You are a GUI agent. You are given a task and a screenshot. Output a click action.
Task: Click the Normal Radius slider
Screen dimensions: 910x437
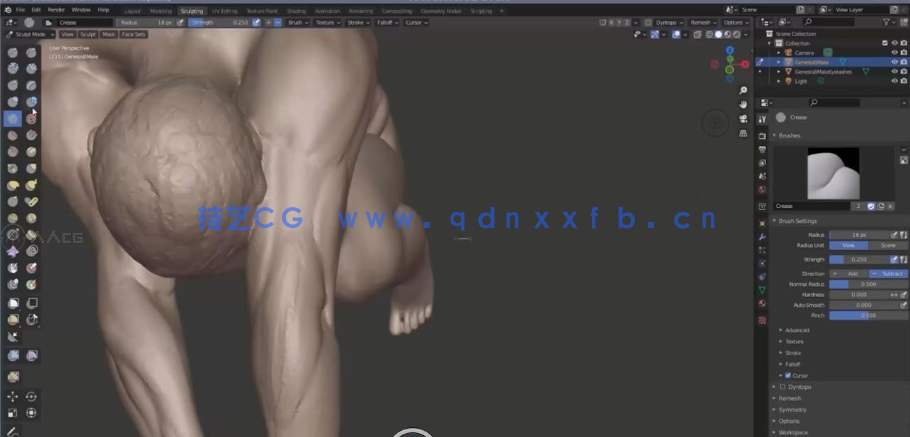868,284
